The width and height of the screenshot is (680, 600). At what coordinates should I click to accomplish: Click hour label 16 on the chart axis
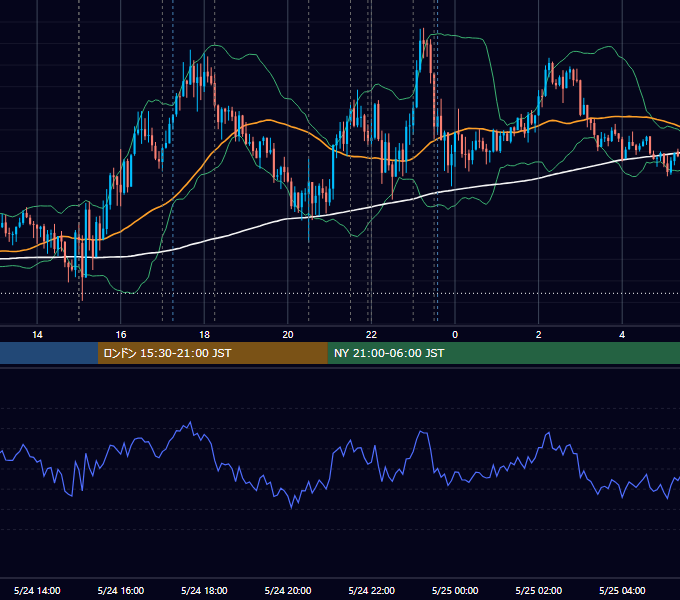click(121, 335)
